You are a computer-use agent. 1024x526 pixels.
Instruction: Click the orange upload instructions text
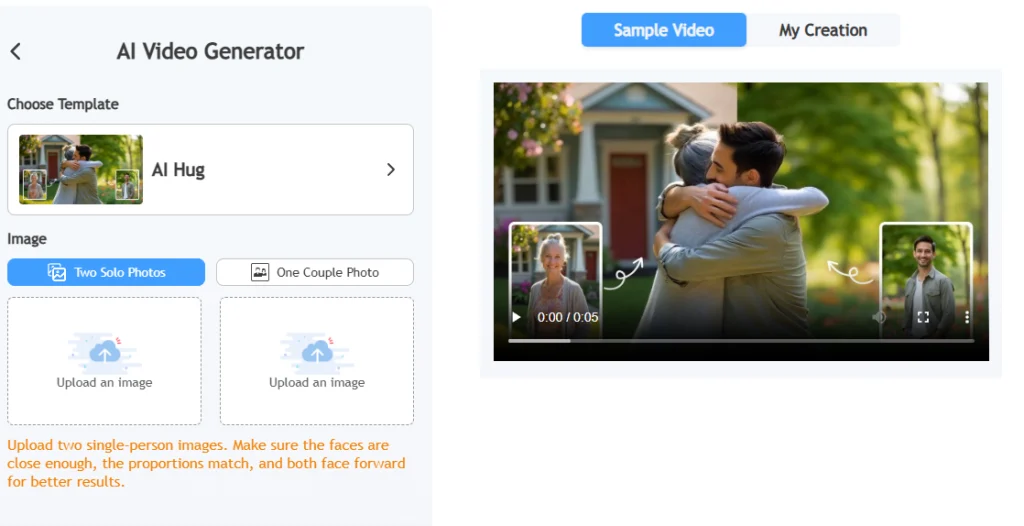(x=206, y=463)
